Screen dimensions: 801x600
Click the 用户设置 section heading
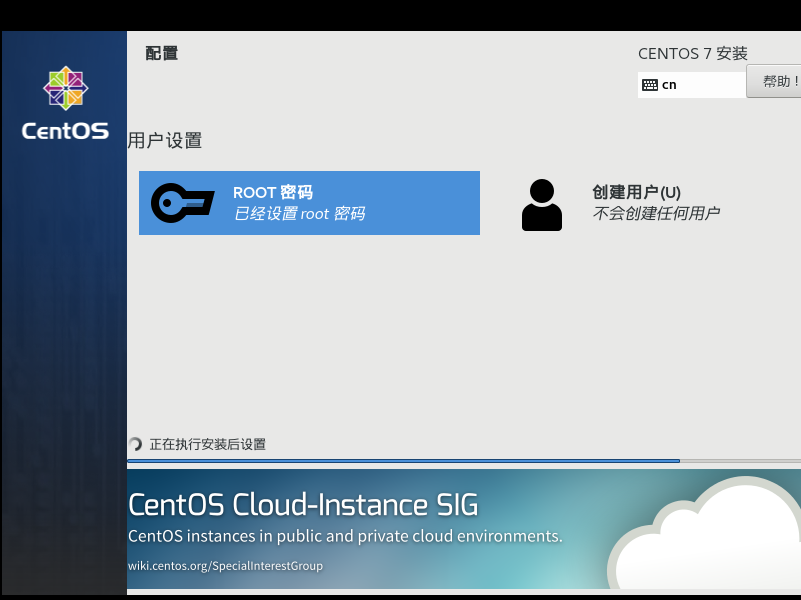click(164, 140)
